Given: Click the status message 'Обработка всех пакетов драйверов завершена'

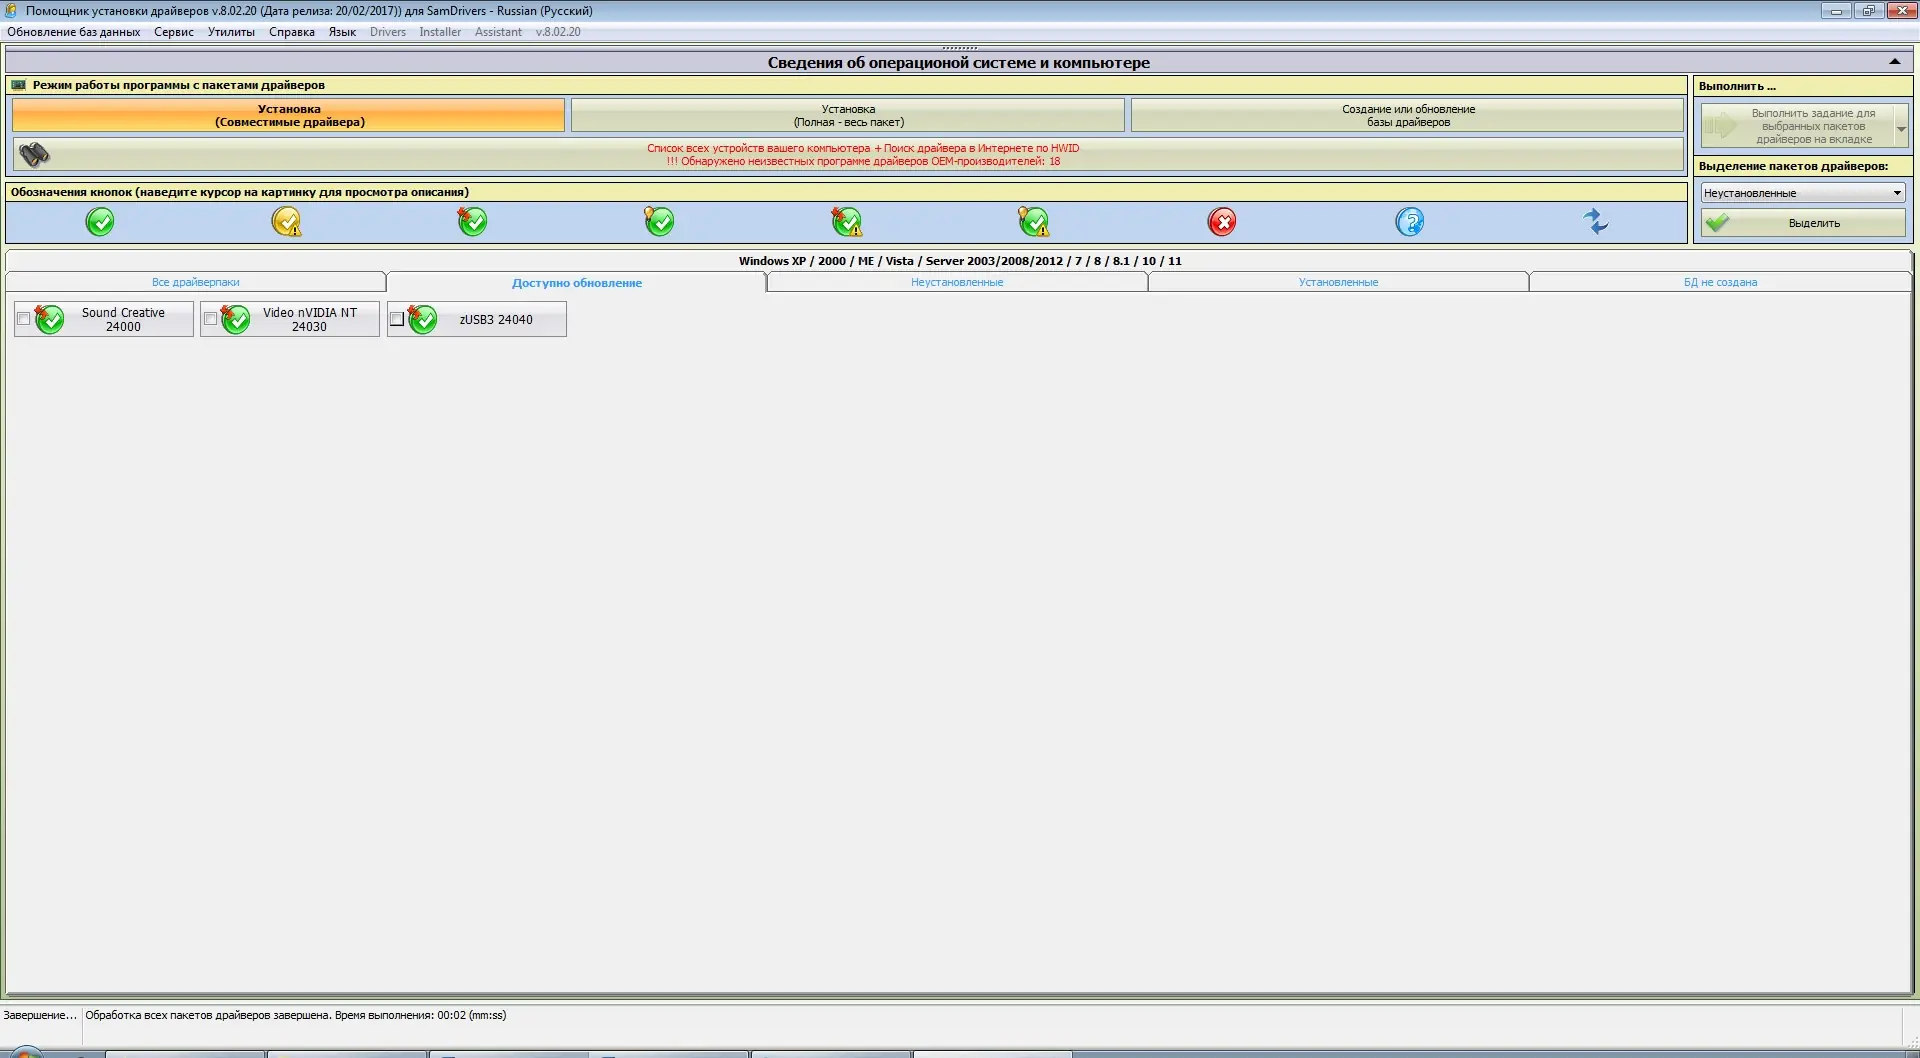Looking at the screenshot, I should tap(296, 1015).
